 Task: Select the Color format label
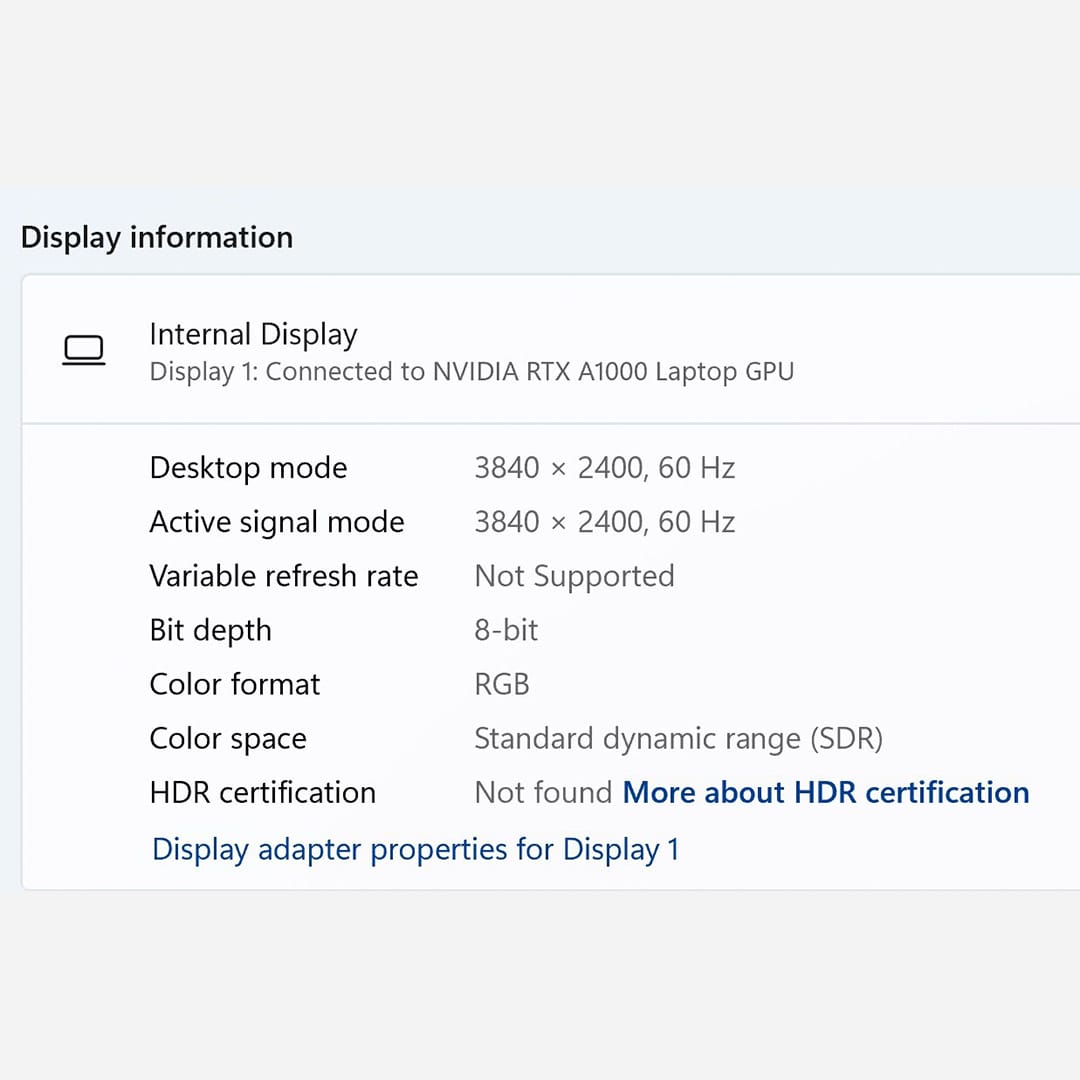tap(235, 685)
